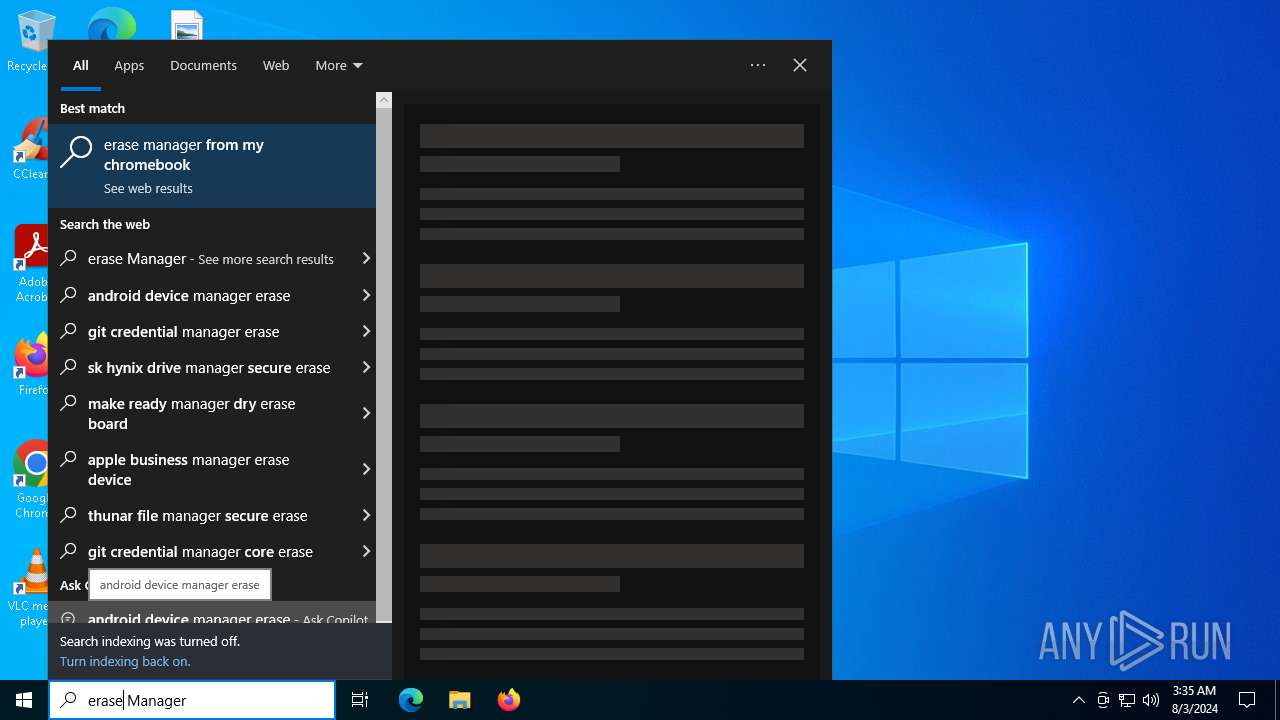Click Turn indexing back on link
This screenshot has height=720, width=1280.
coord(125,661)
